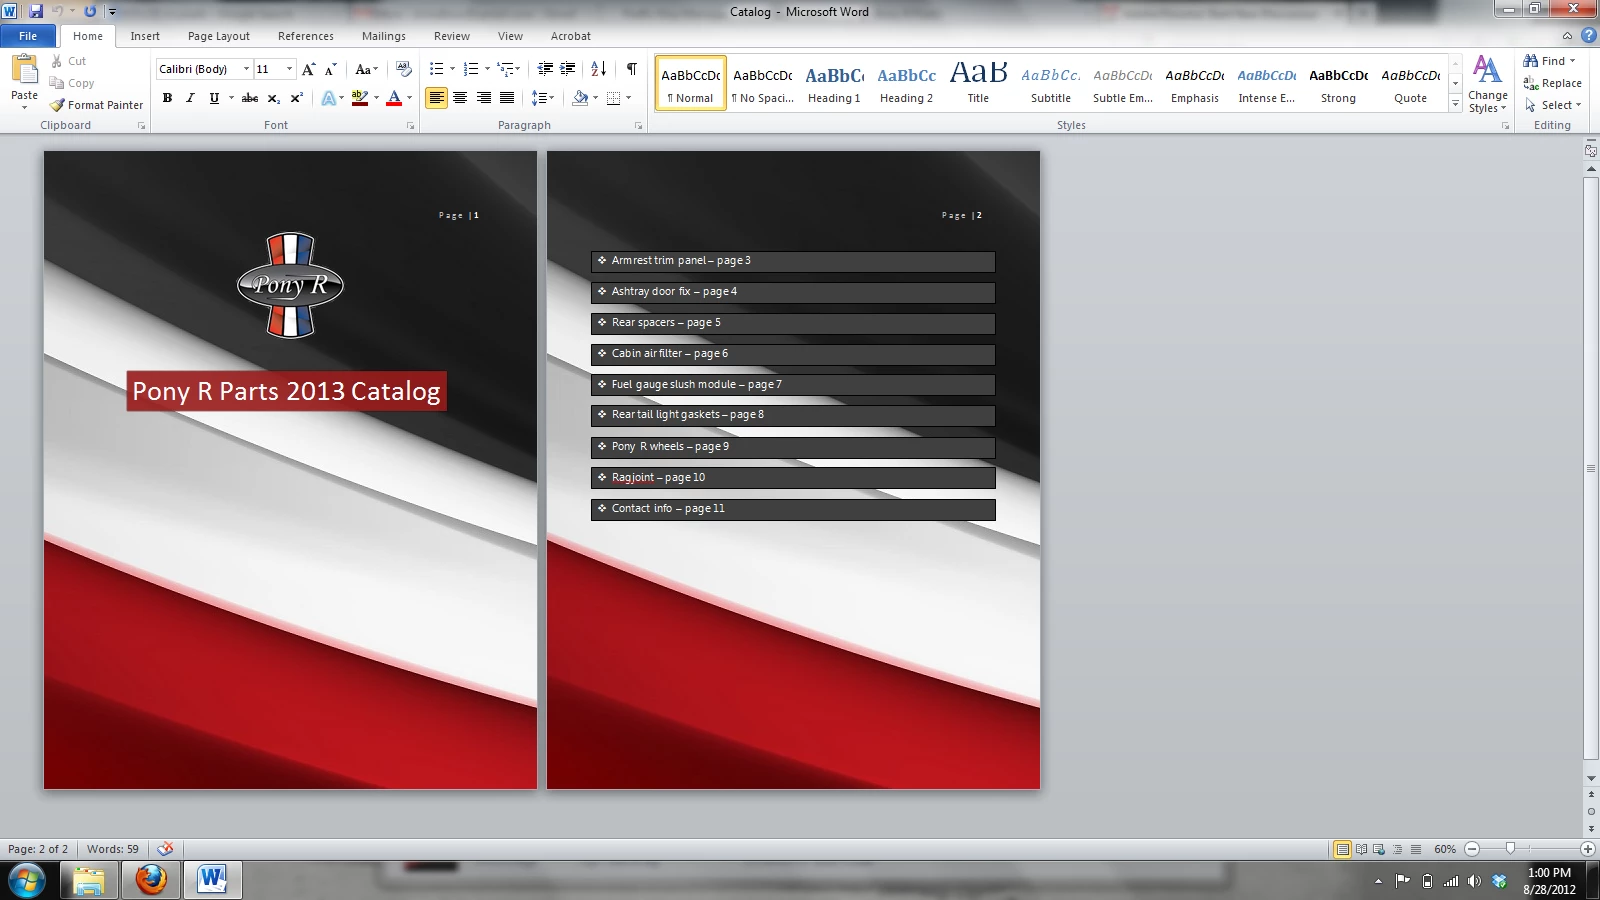Apply Text Effects
This screenshot has width=1600, height=900.
(328, 98)
